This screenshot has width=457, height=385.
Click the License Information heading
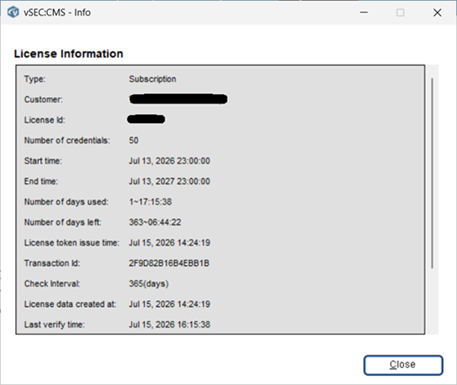click(69, 54)
